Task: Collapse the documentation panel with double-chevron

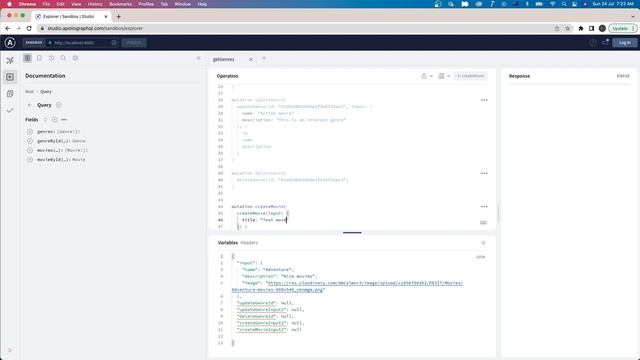Action: coord(199,58)
